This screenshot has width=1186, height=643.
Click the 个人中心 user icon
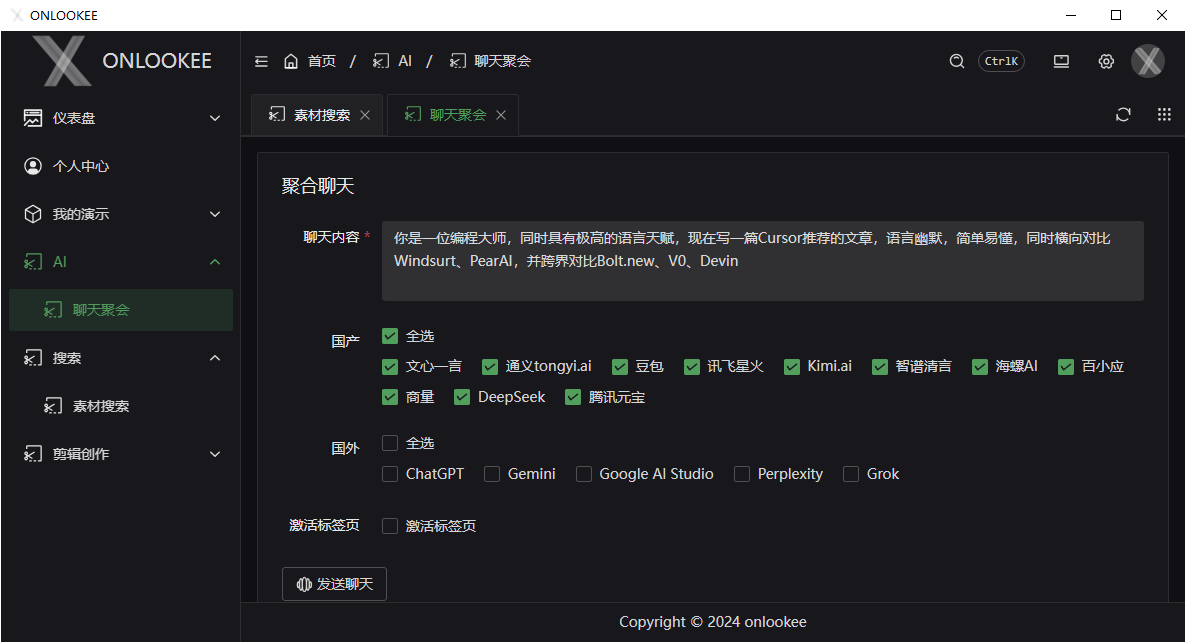[33, 166]
